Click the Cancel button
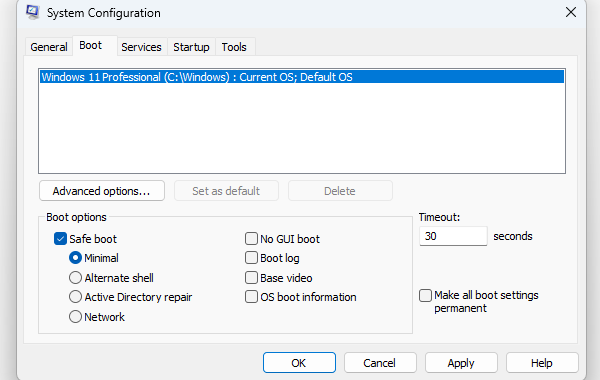 [380, 363]
